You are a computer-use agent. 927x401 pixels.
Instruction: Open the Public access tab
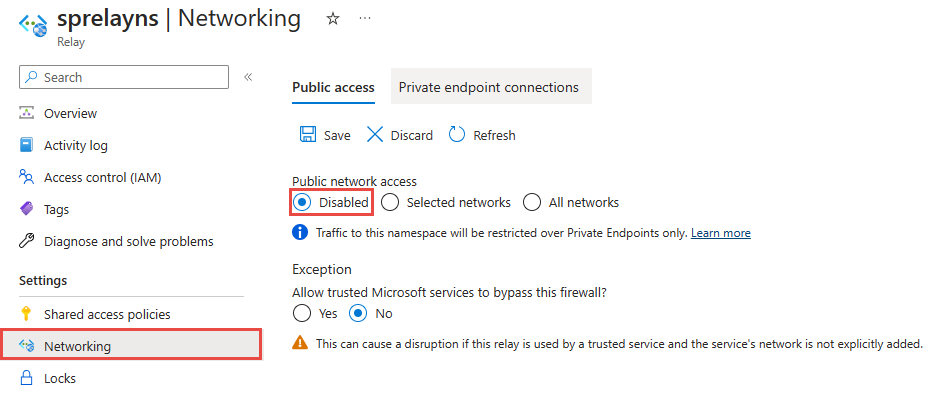coord(333,87)
